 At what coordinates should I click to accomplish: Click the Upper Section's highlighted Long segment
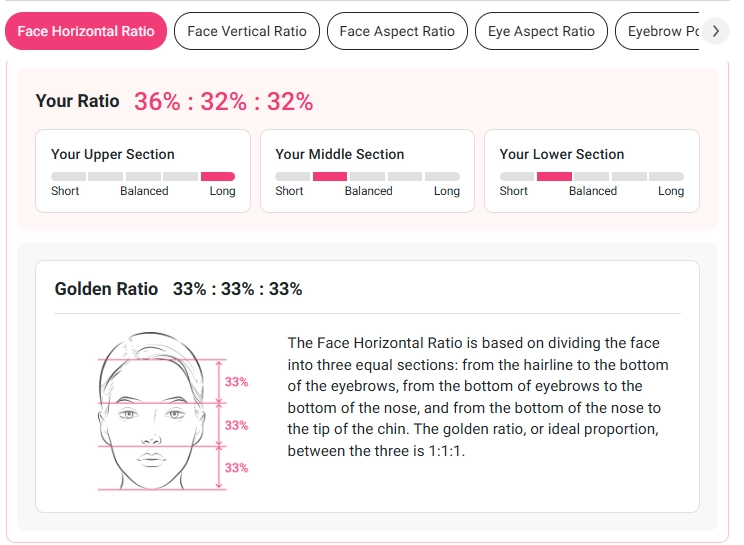pyautogui.click(x=218, y=176)
